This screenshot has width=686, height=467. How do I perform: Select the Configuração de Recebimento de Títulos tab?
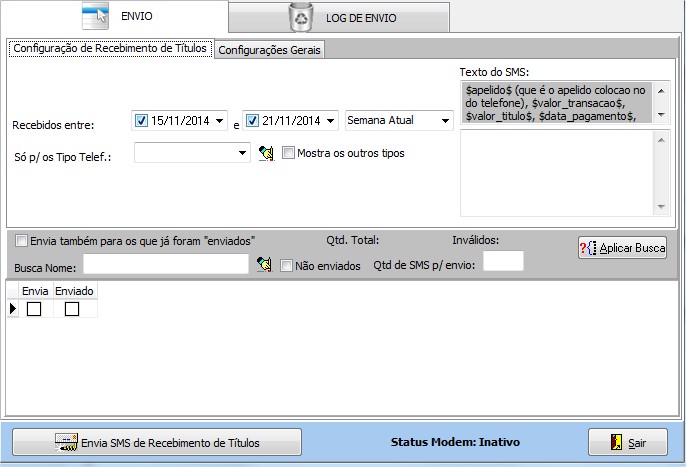[x=110, y=48]
